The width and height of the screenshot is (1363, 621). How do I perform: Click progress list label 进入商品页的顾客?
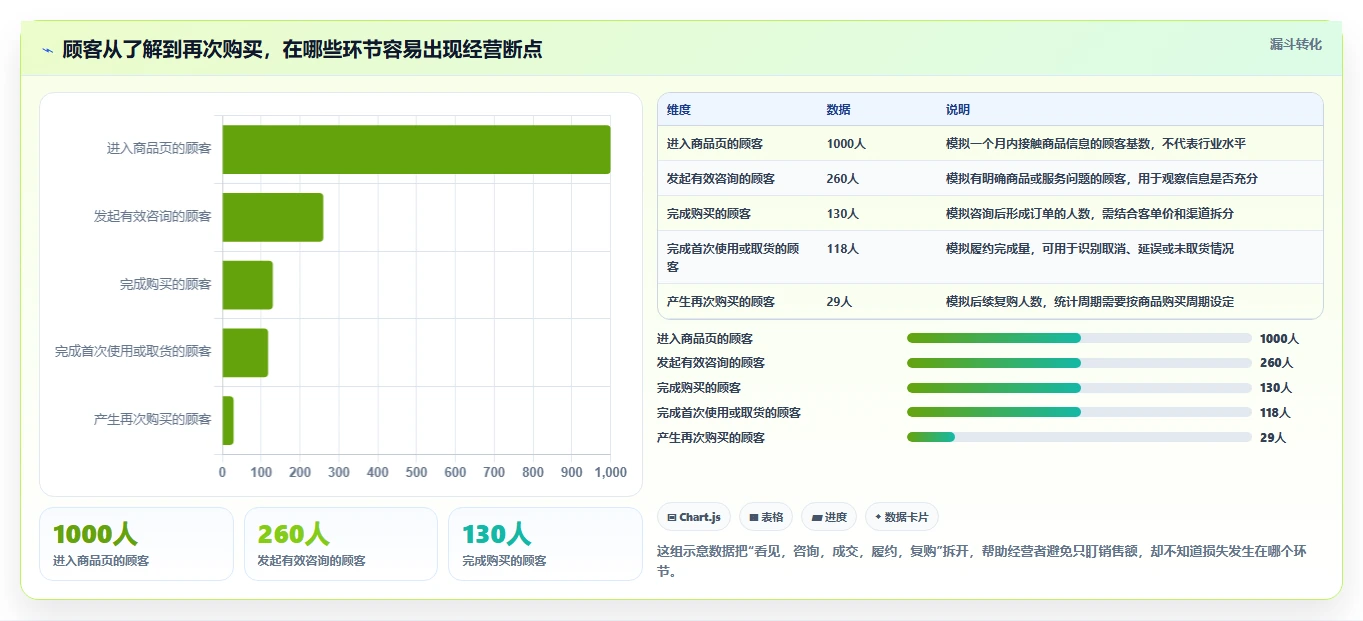point(705,339)
